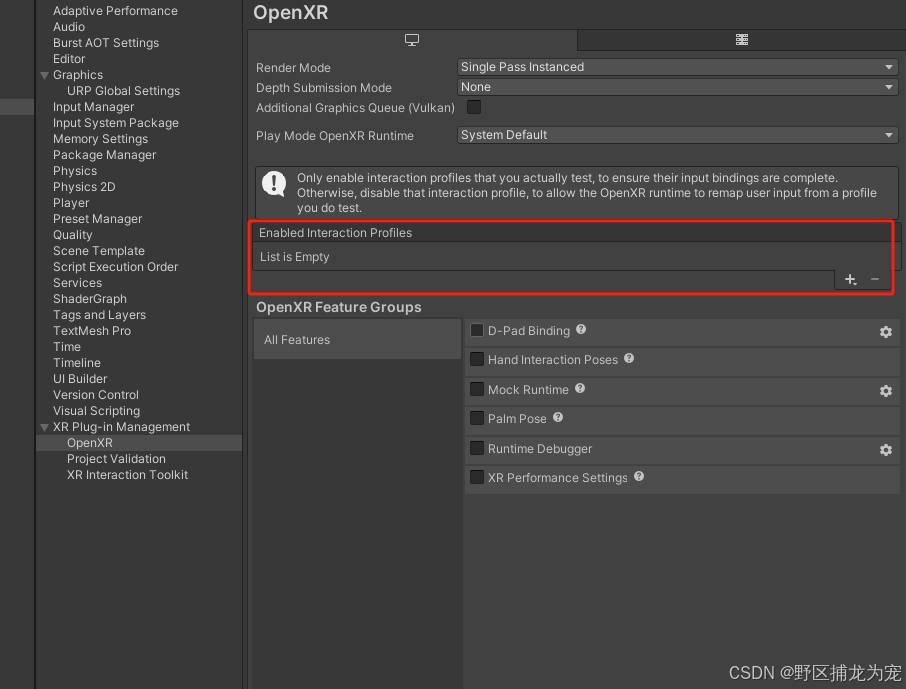Open Project Validation page
Image resolution: width=906 pixels, height=689 pixels.
click(x=116, y=459)
